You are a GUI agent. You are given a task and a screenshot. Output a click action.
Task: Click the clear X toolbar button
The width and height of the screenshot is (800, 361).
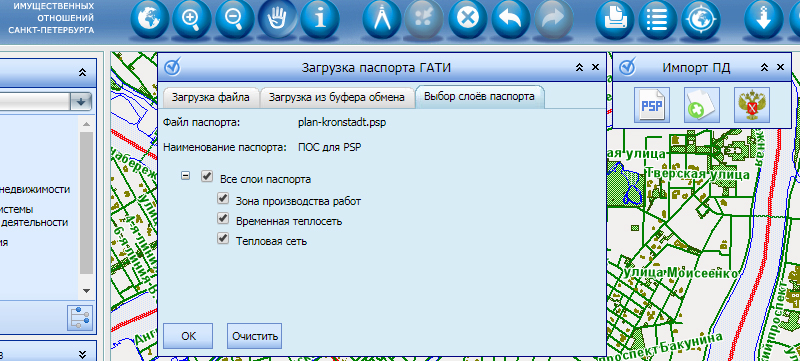pyautogui.click(x=468, y=20)
